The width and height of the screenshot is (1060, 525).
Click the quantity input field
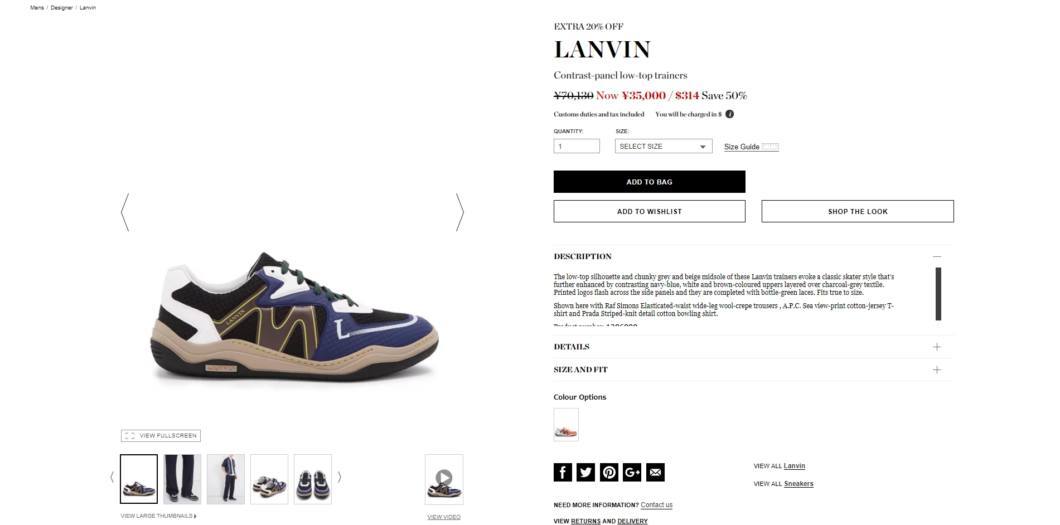[x=576, y=146]
